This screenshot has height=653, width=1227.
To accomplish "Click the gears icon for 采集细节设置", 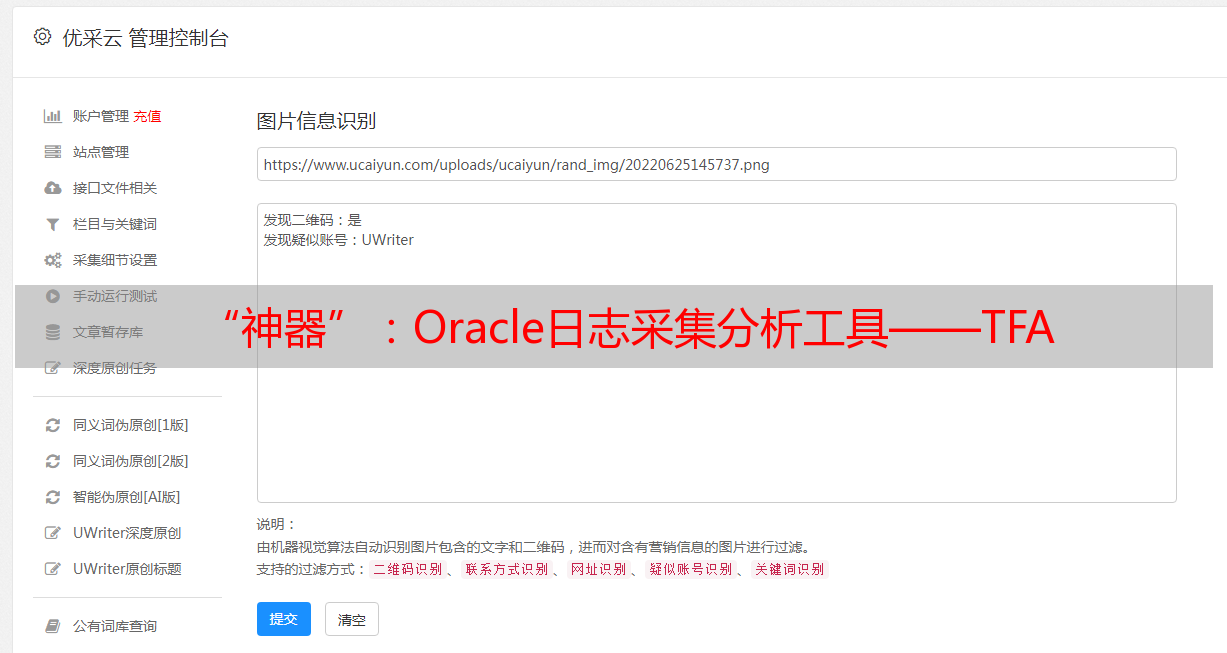I will [x=53, y=260].
